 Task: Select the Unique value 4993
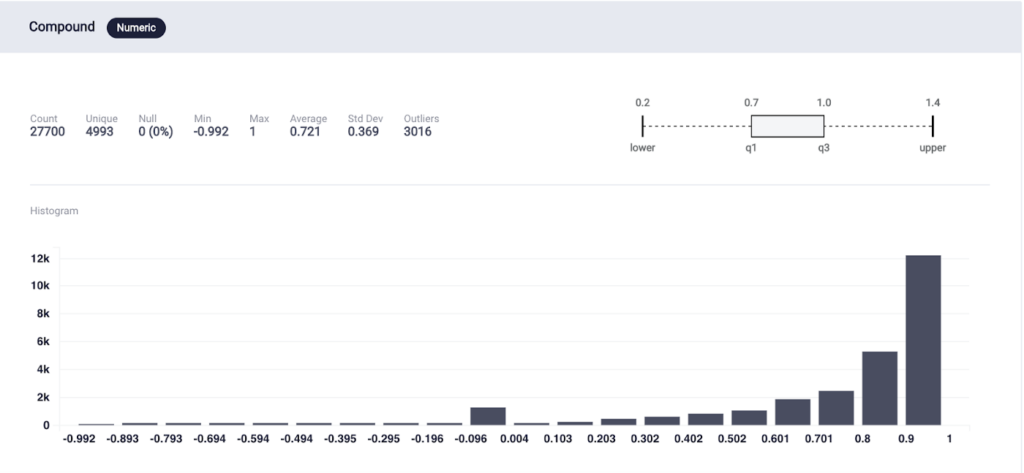pos(99,131)
